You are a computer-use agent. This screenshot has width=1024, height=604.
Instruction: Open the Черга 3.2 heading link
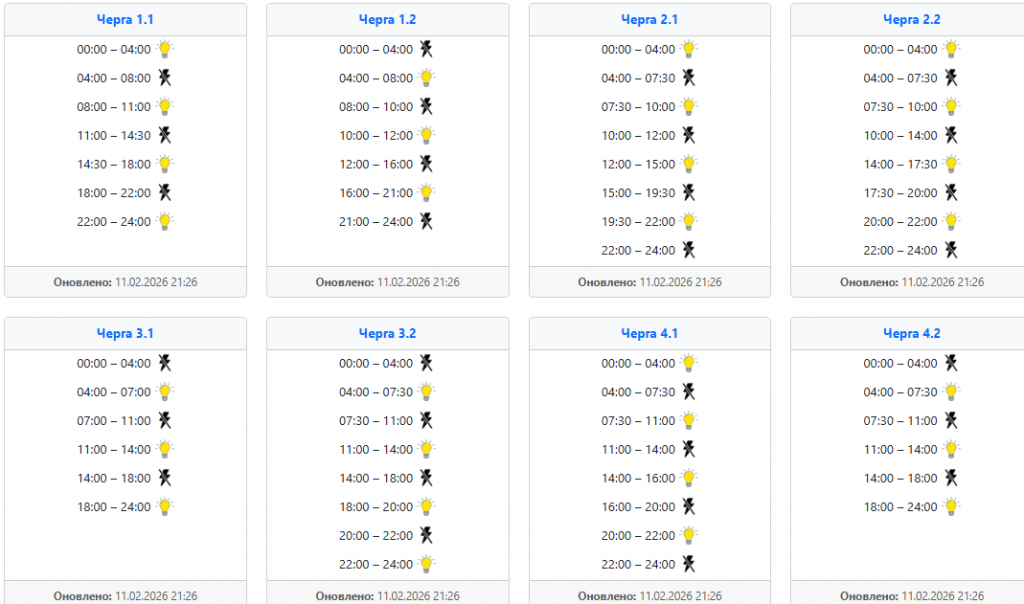pyautogui.click(x=387, y=334)
